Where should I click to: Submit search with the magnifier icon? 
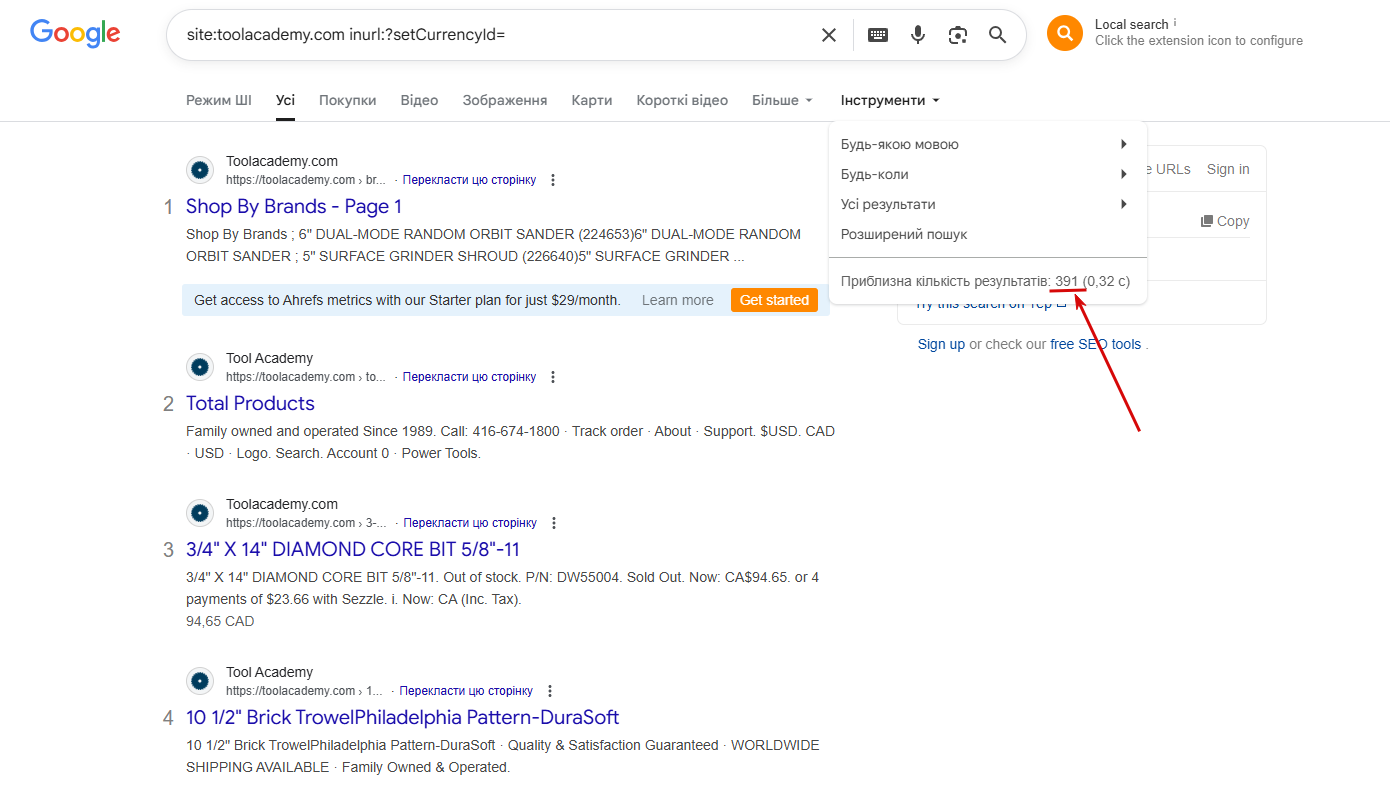(x=998, y=35)
